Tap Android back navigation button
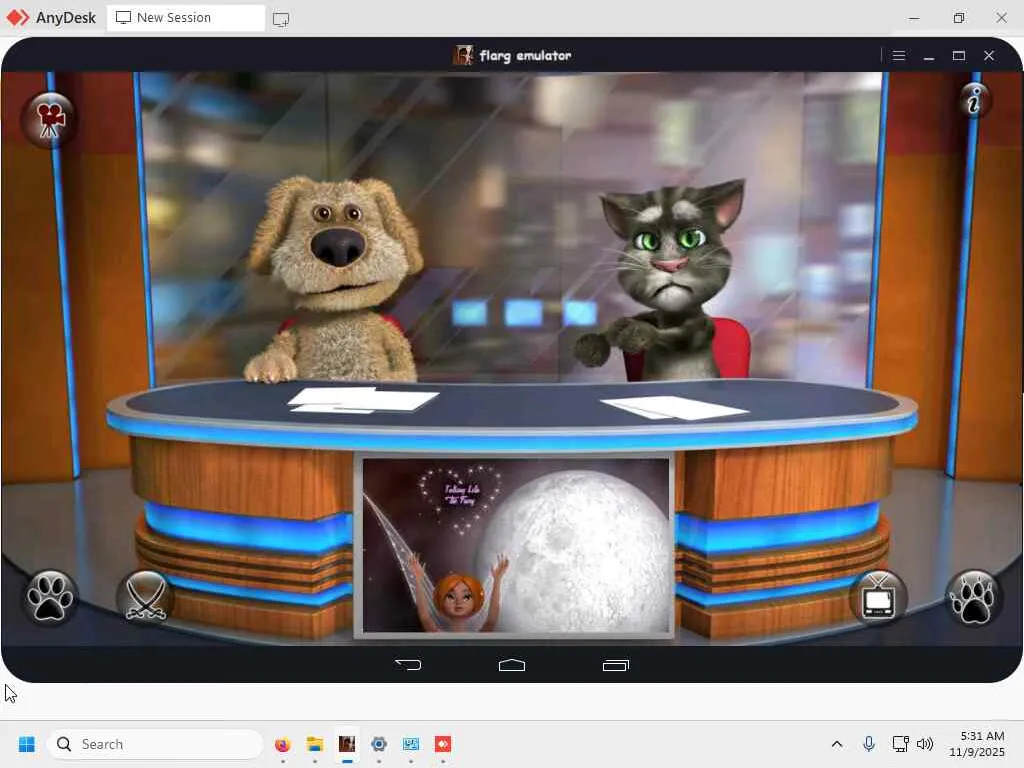 tap(408, 665)
